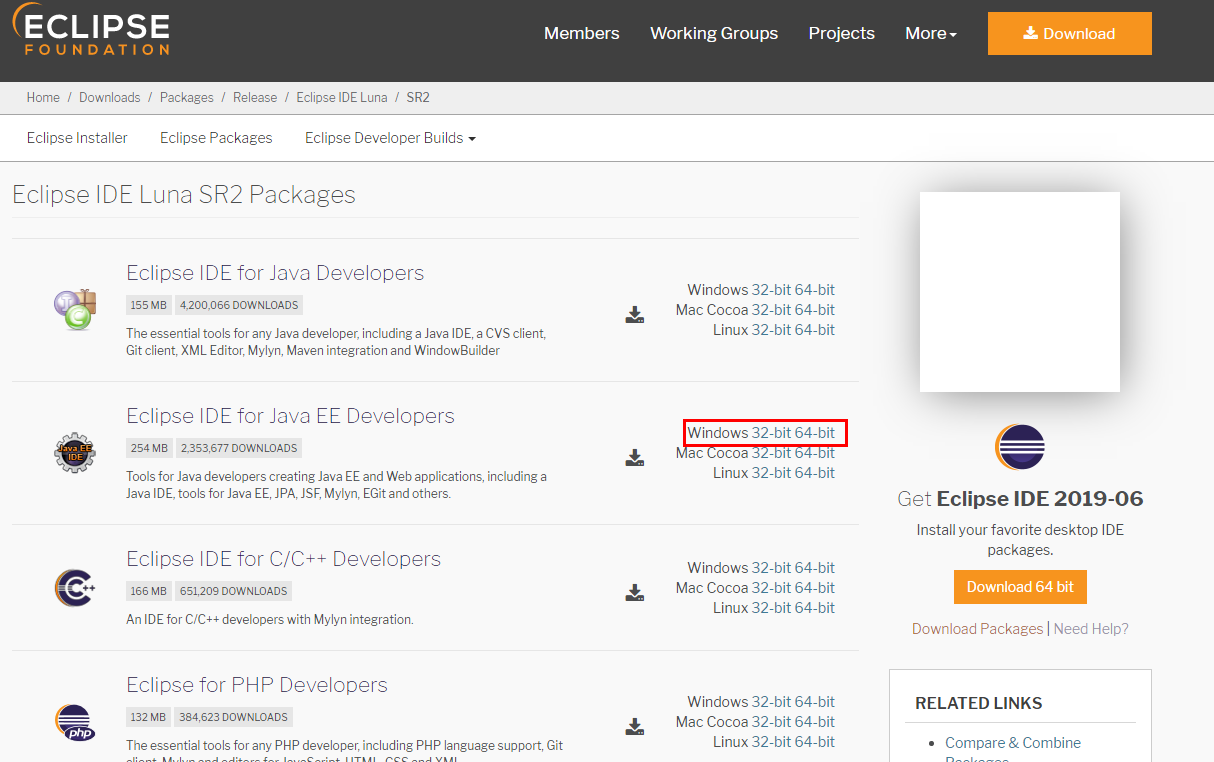Click the Eclipse Foundation logo
The width and height of the screenshot is (1214, 762).
tap(91, 30)
